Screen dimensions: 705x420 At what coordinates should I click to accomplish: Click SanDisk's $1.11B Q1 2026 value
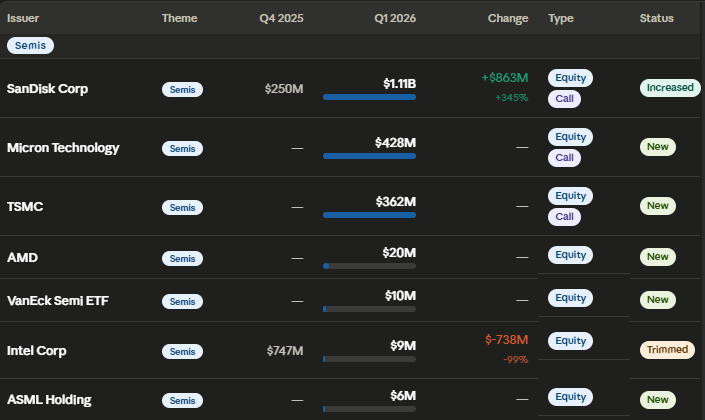pos(399,84)
